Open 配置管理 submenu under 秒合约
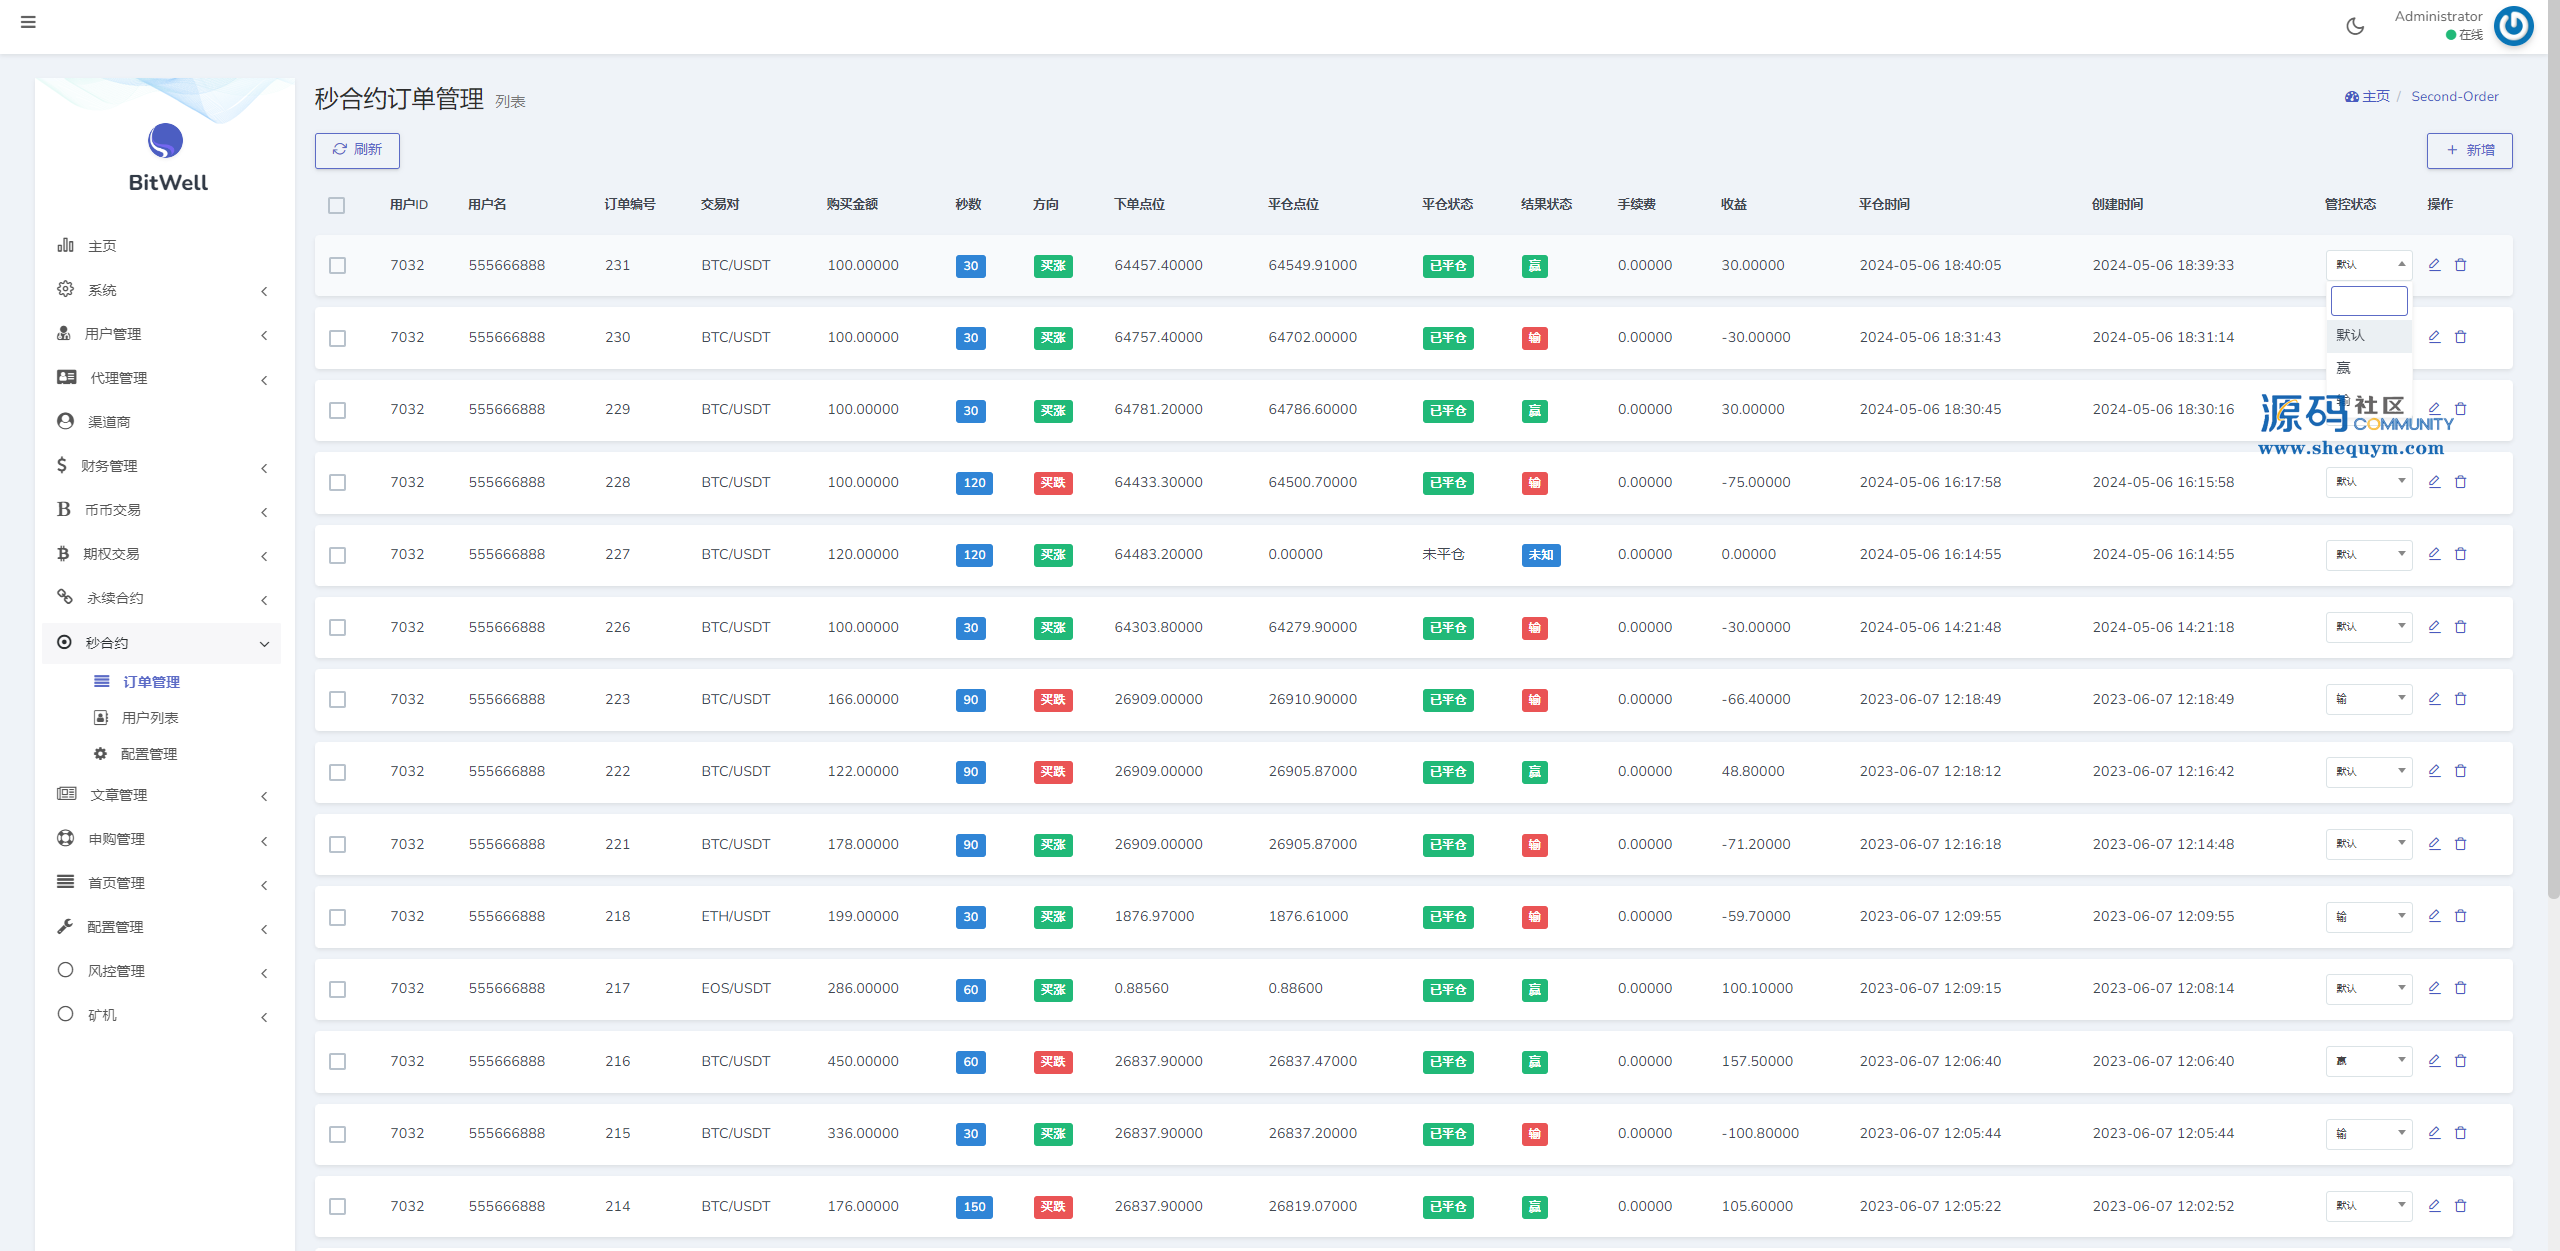Screen dimensions: 2560x1251 click(149, 754)
